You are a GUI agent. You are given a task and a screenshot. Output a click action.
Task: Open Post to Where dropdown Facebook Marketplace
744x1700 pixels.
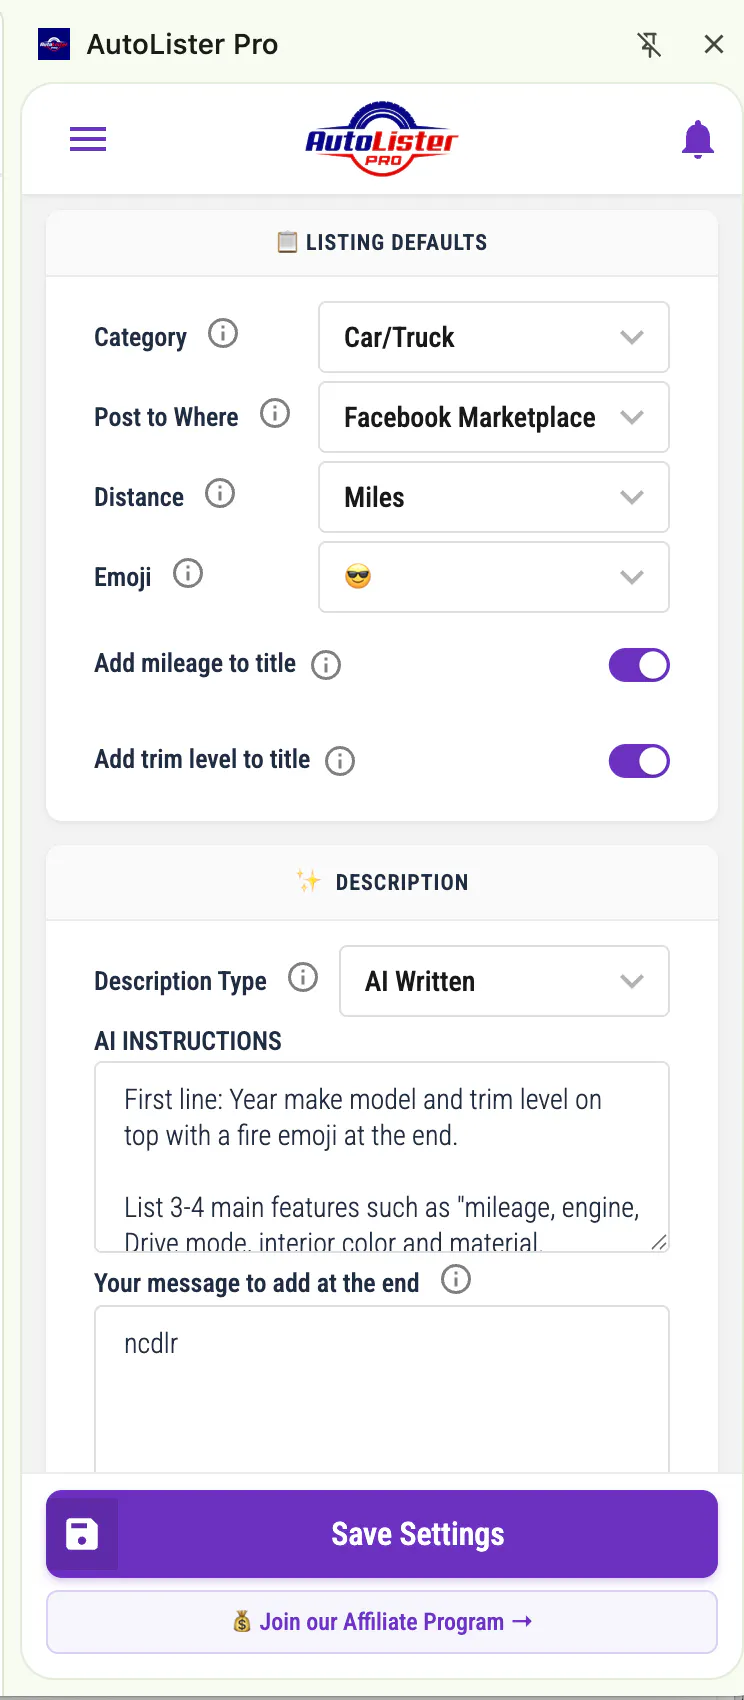[494, 417]
